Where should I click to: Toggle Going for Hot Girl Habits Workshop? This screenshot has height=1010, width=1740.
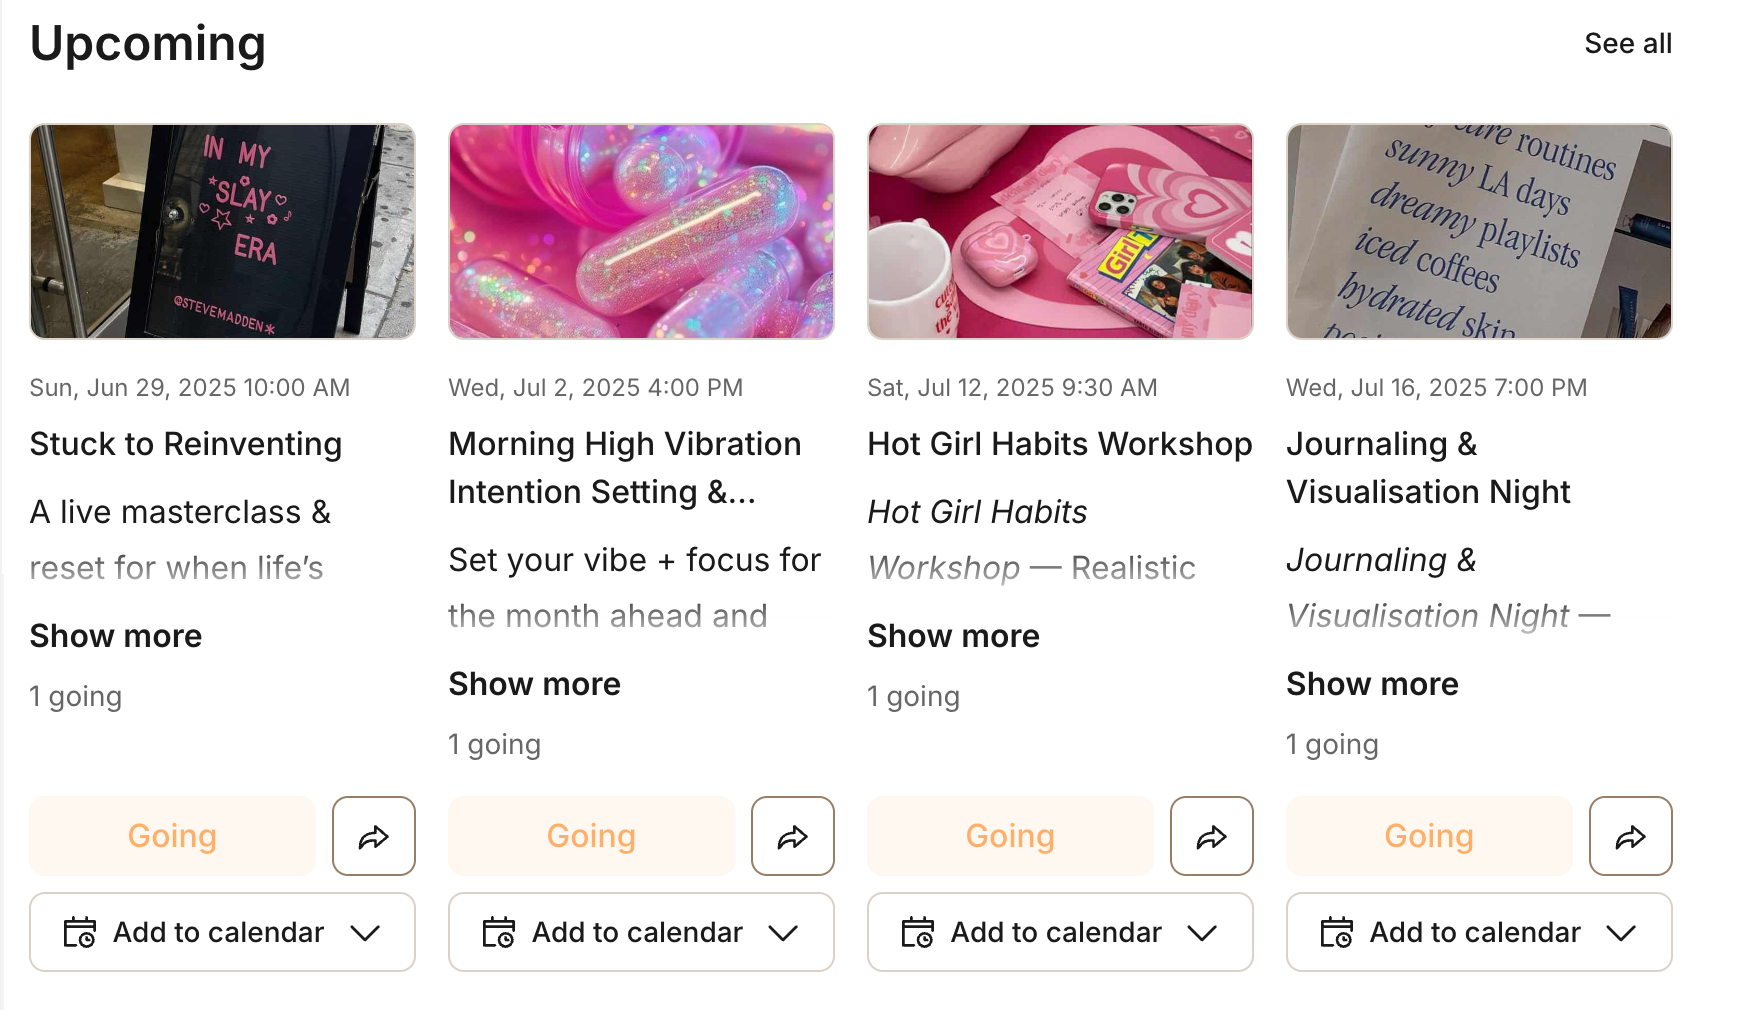click(1010, 836)
